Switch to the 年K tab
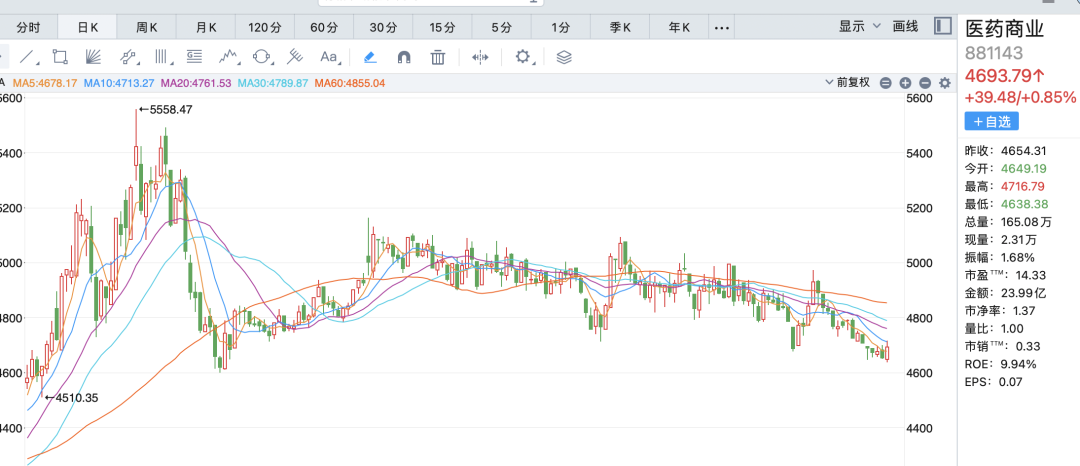 pos(679,28)
